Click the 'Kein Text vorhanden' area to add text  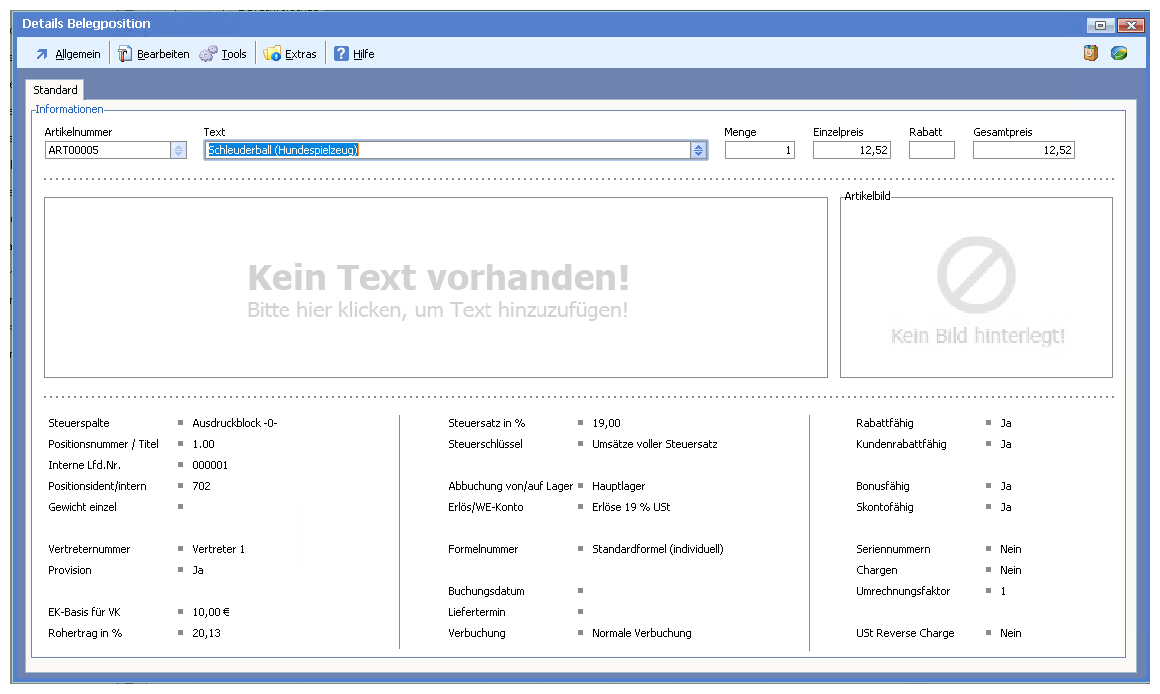[436, 288]
